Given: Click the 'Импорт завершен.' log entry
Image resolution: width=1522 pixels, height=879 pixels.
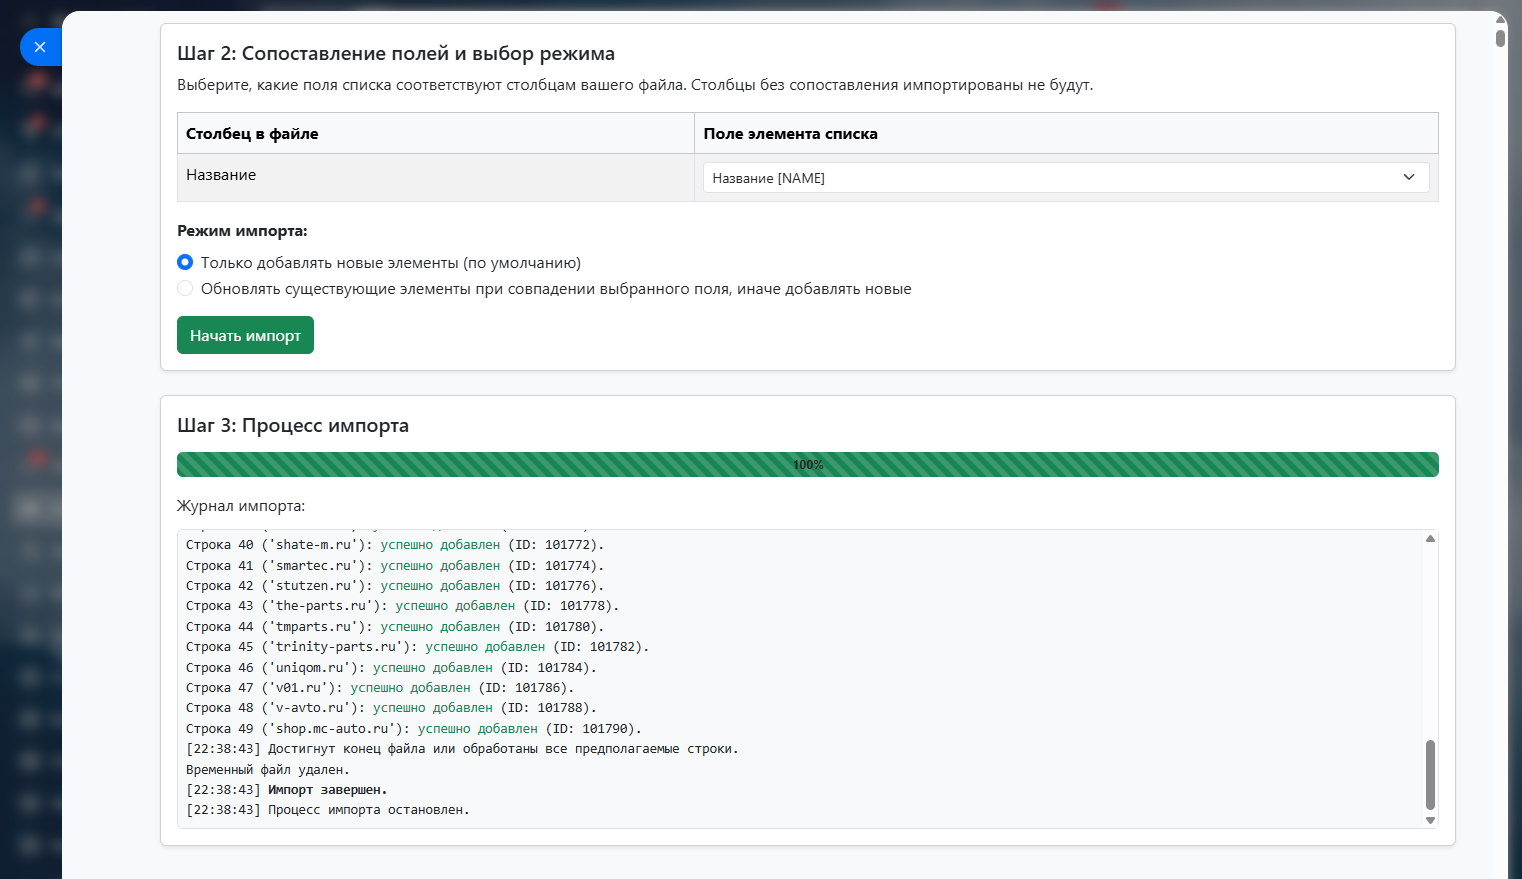Looking at the screenshot, I should click(x=327, y=790).
